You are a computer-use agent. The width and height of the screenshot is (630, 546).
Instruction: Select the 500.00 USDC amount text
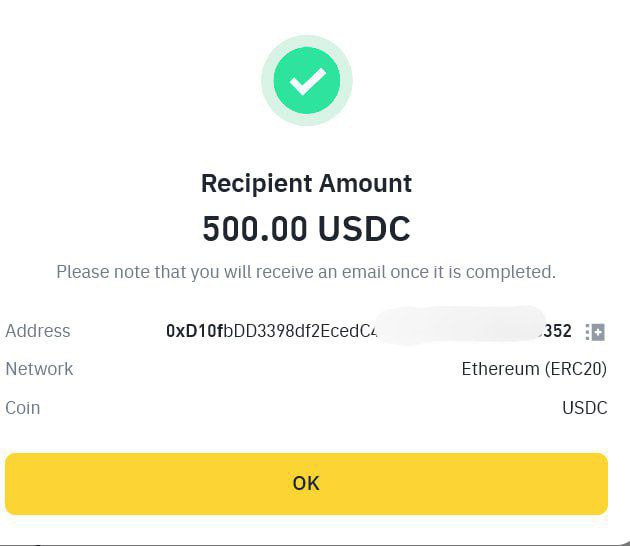[x=307, y=229]
